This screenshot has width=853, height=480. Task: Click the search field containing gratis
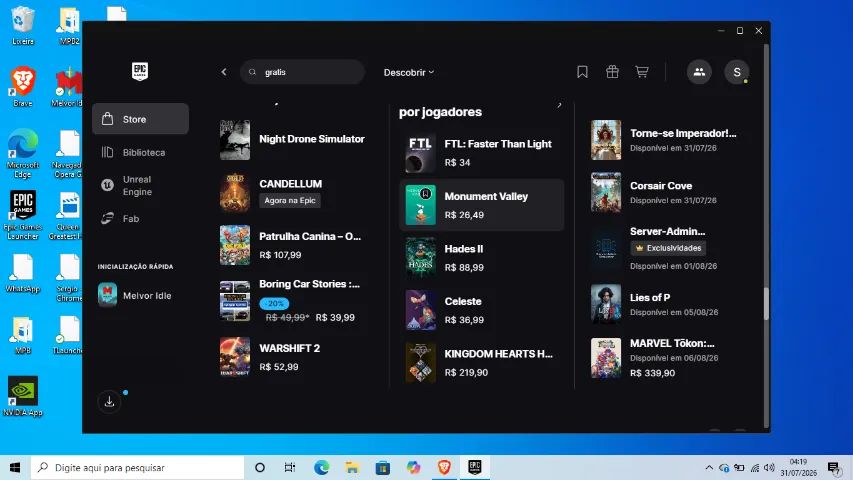[302, 72]
